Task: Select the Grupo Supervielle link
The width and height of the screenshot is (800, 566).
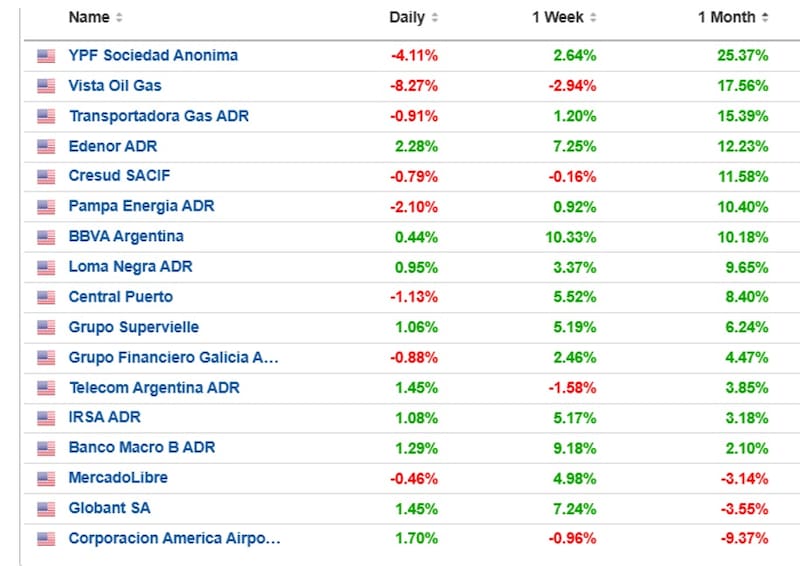Action: click(x=133, y=327)
